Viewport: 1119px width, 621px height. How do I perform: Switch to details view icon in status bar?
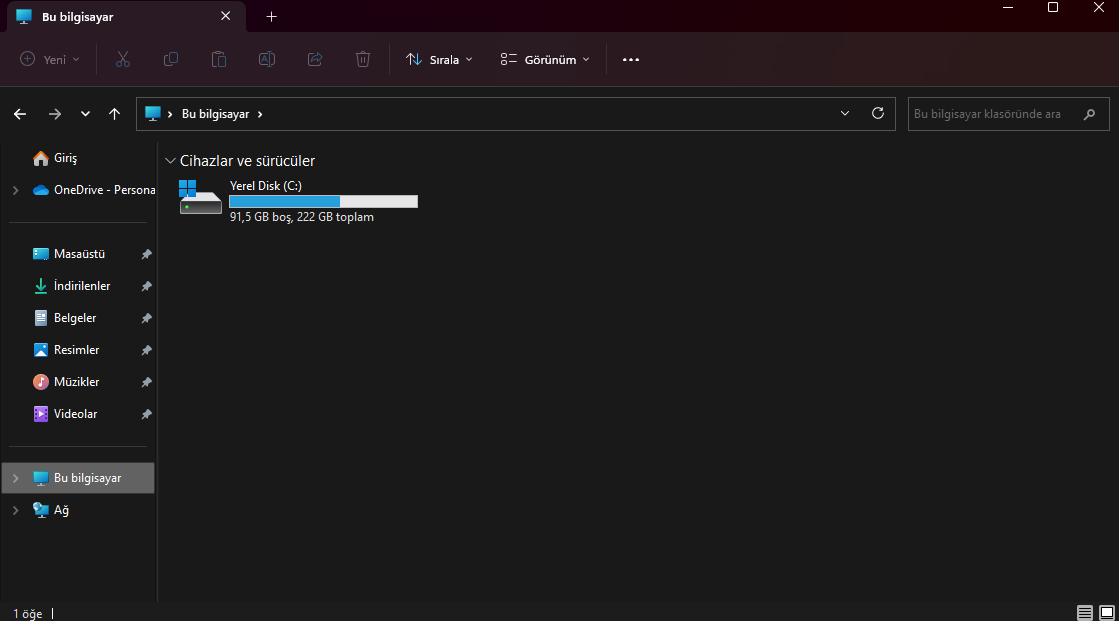1085,612
